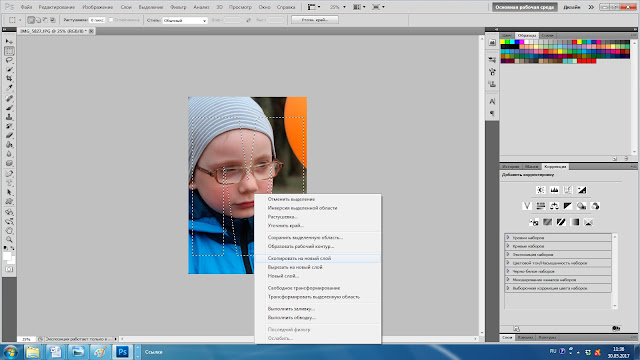This screenshot has width=640, height=360.
Task: Add an Exposure adjustment from icons
Action: coord(582,190)
